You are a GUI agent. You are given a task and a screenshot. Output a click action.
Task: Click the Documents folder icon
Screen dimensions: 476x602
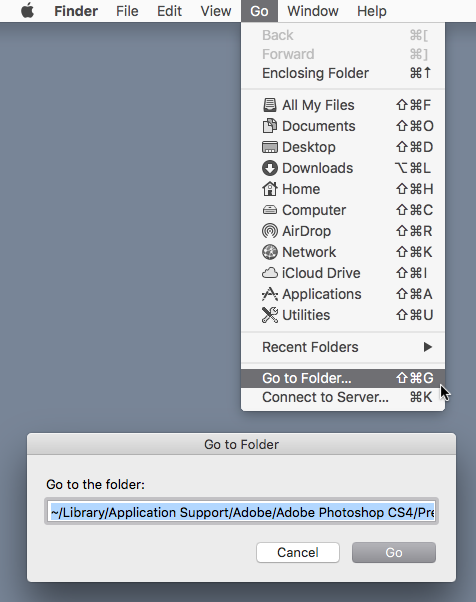point(269,126)
